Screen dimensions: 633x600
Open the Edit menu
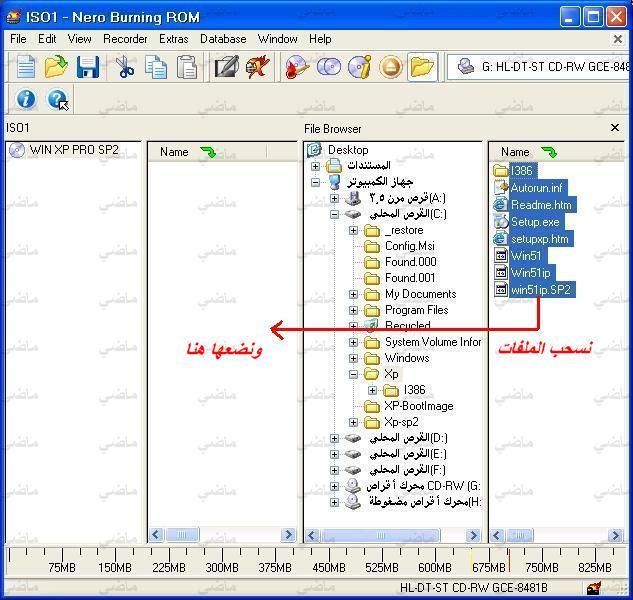[x=47, y=39]
